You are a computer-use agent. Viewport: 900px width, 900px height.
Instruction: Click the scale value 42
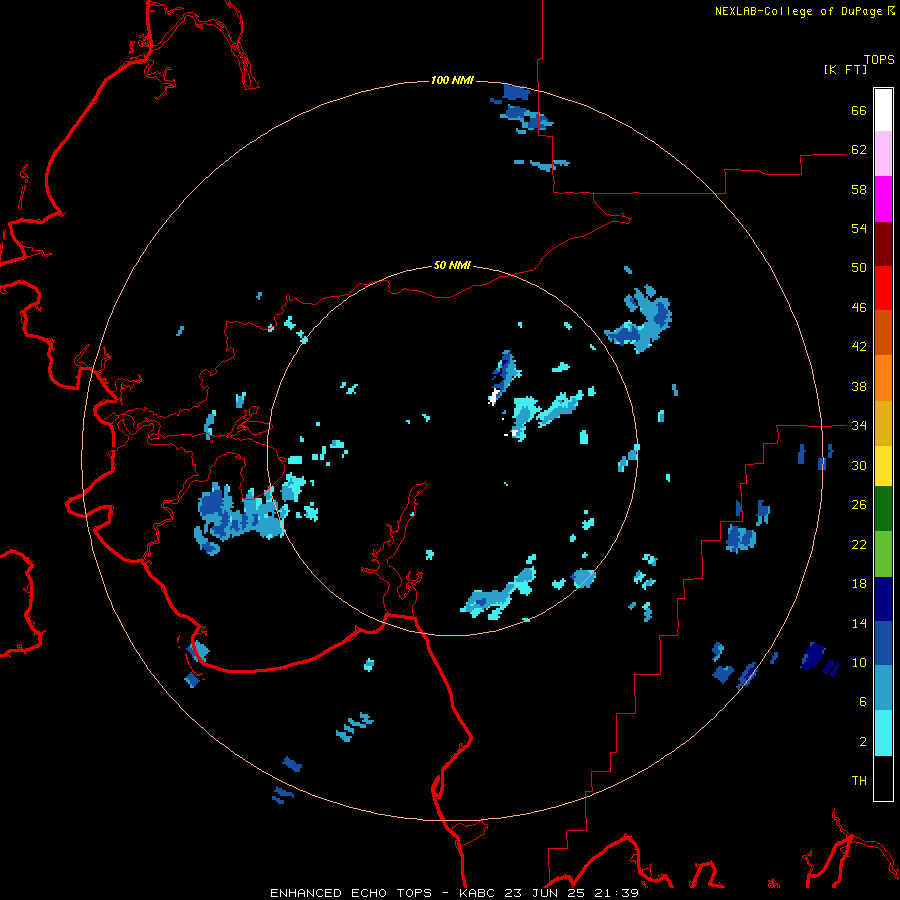tap(859, 347)
